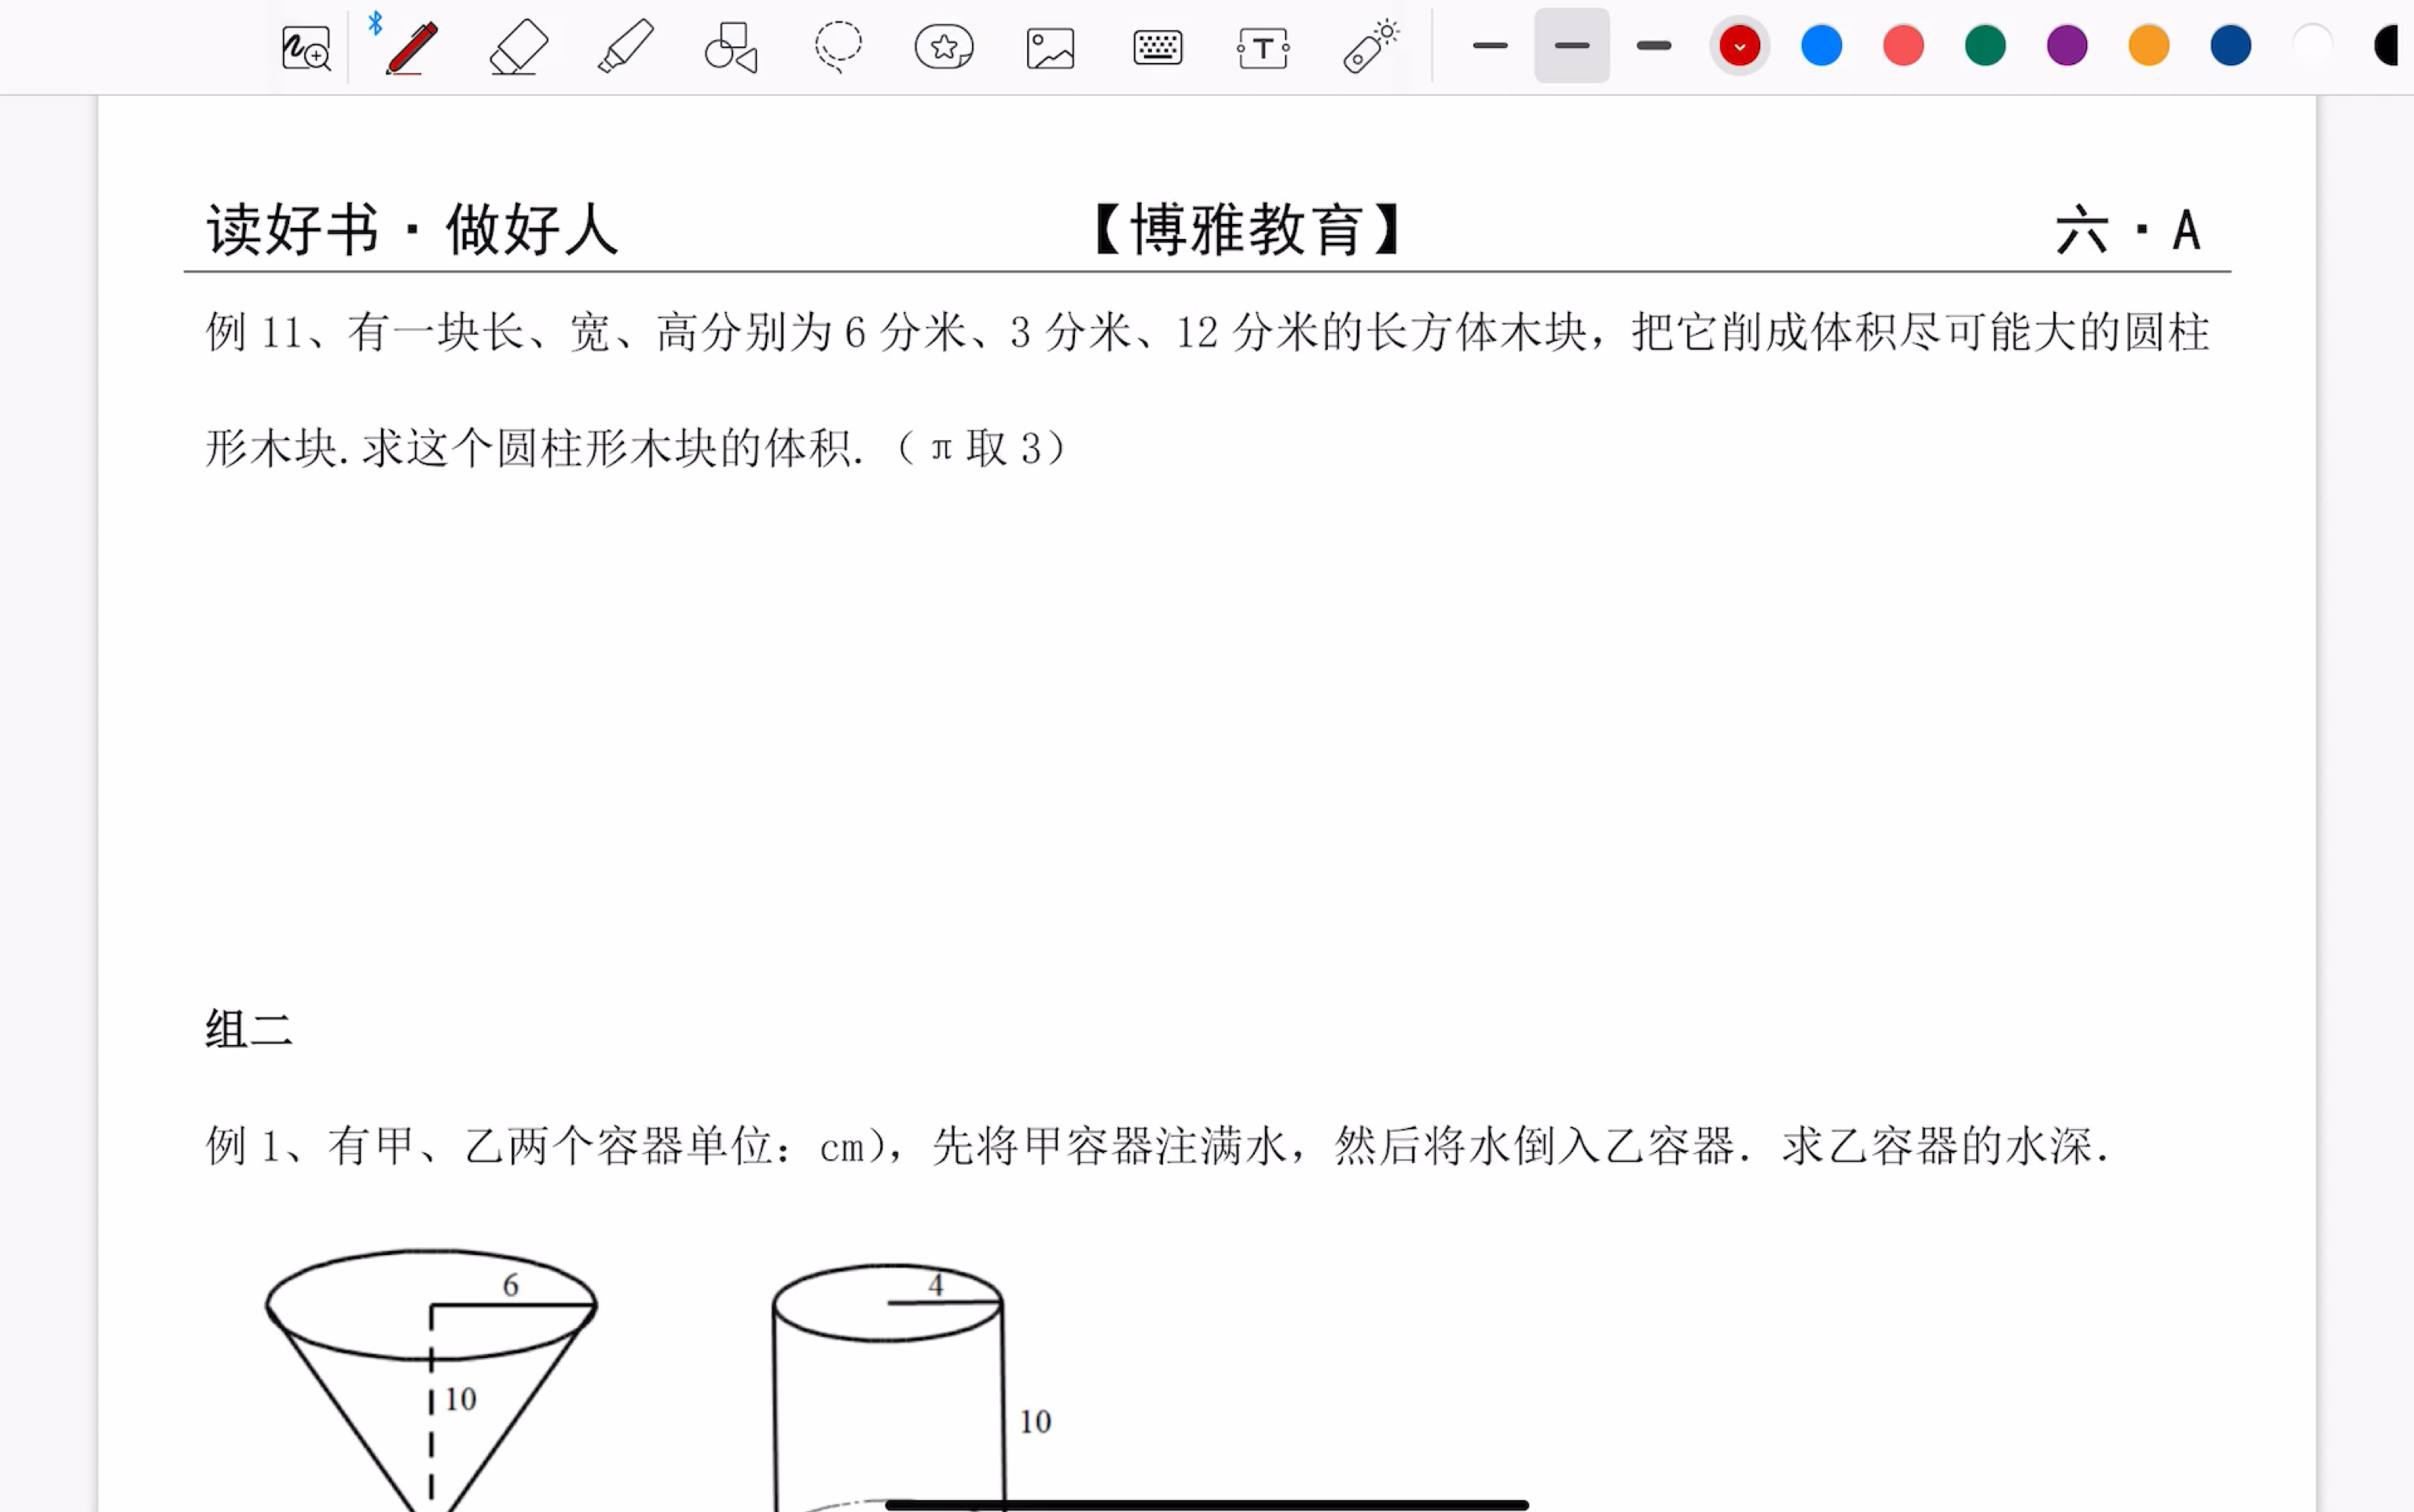Click the cone radius label 6

click(x=510, y=1286)
